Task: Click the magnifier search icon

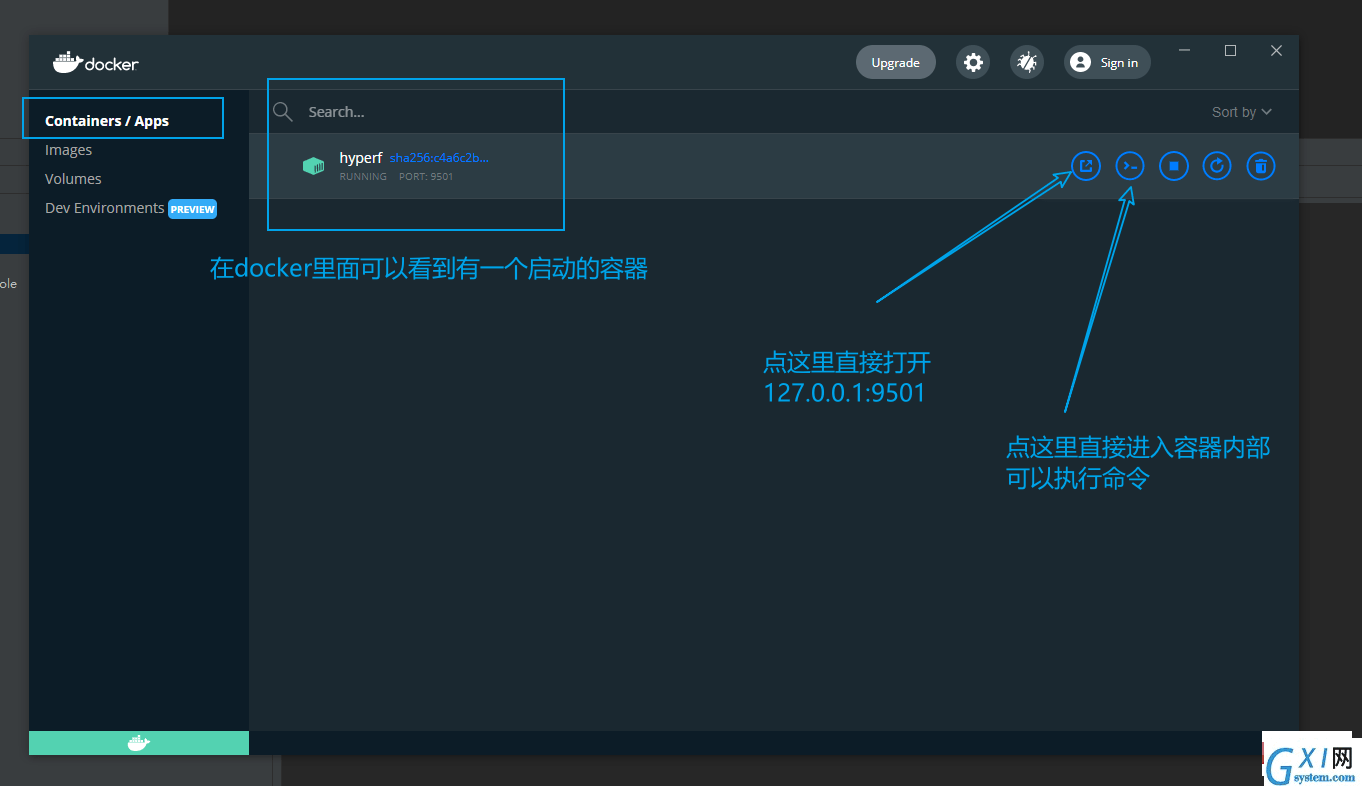Action: [x=283, y=112]
